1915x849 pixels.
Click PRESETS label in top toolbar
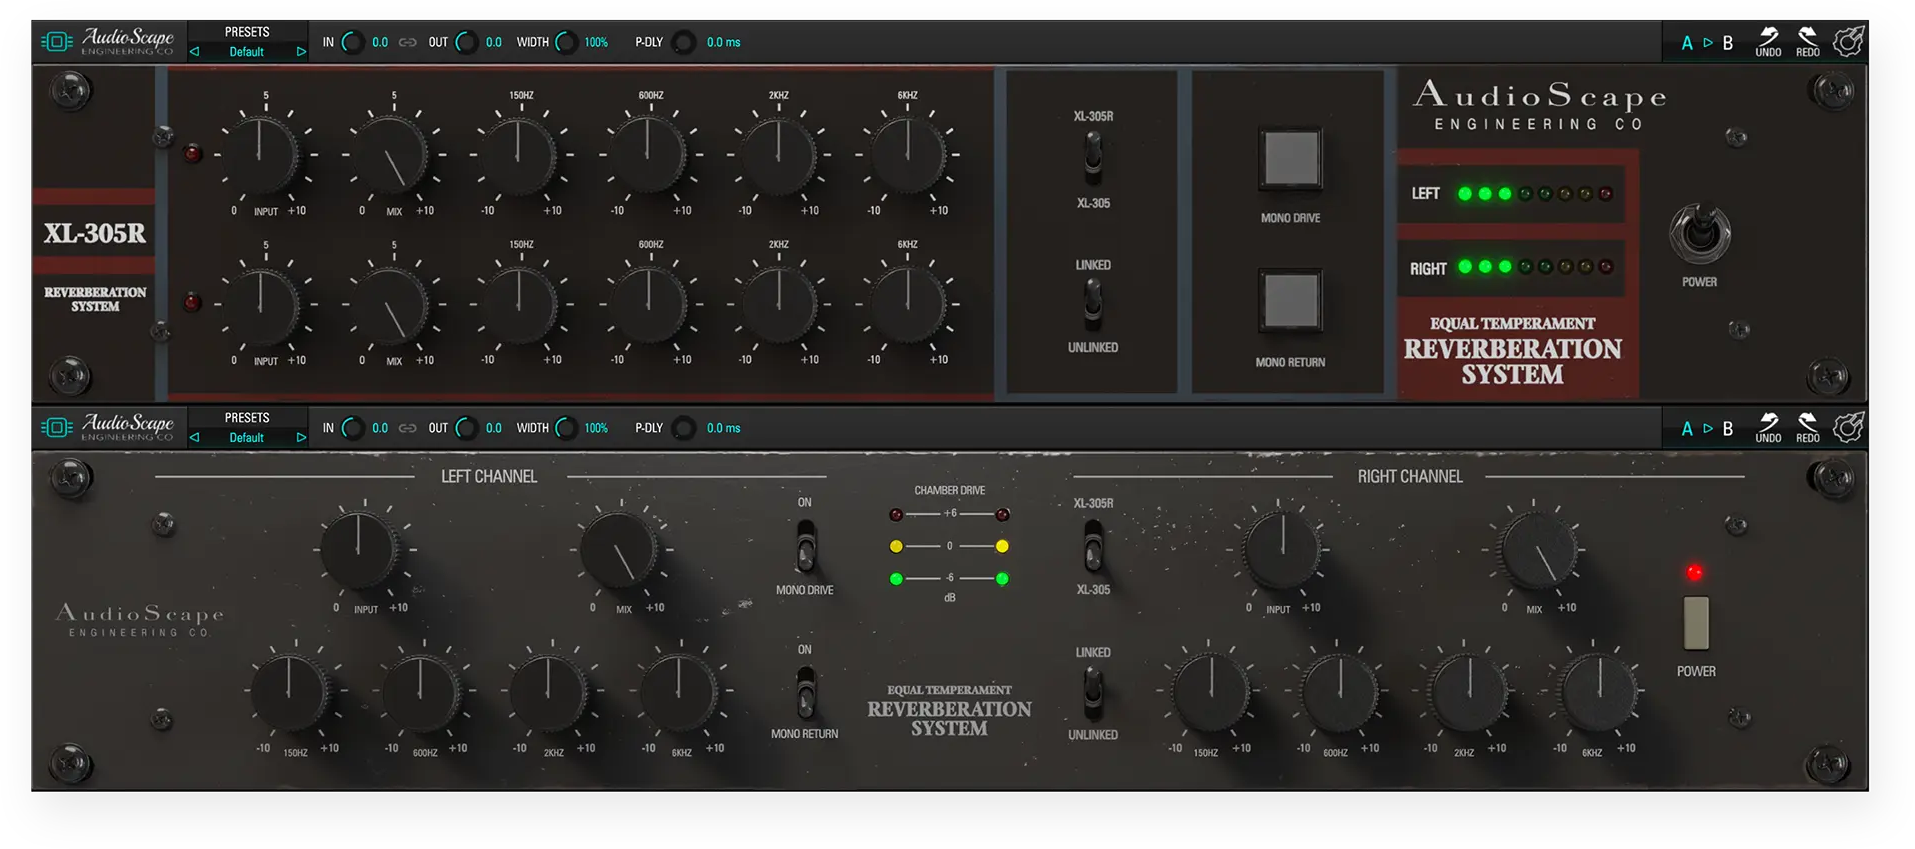click(x=247, y=32)
